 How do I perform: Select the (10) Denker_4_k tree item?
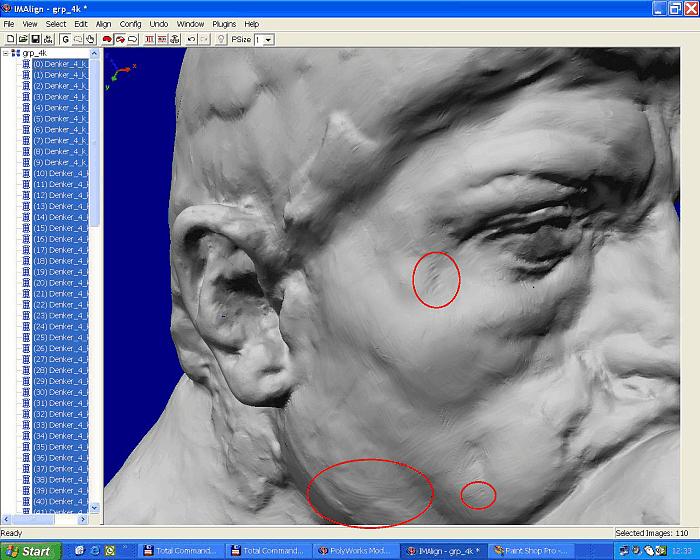[x=60, y=174]
